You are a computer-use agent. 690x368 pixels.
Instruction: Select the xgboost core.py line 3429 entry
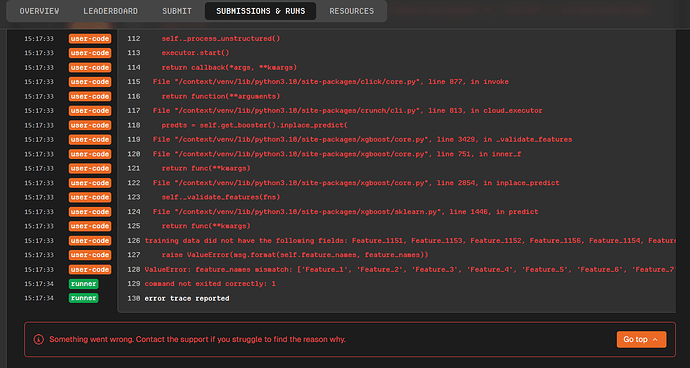(x=362, y=140)
